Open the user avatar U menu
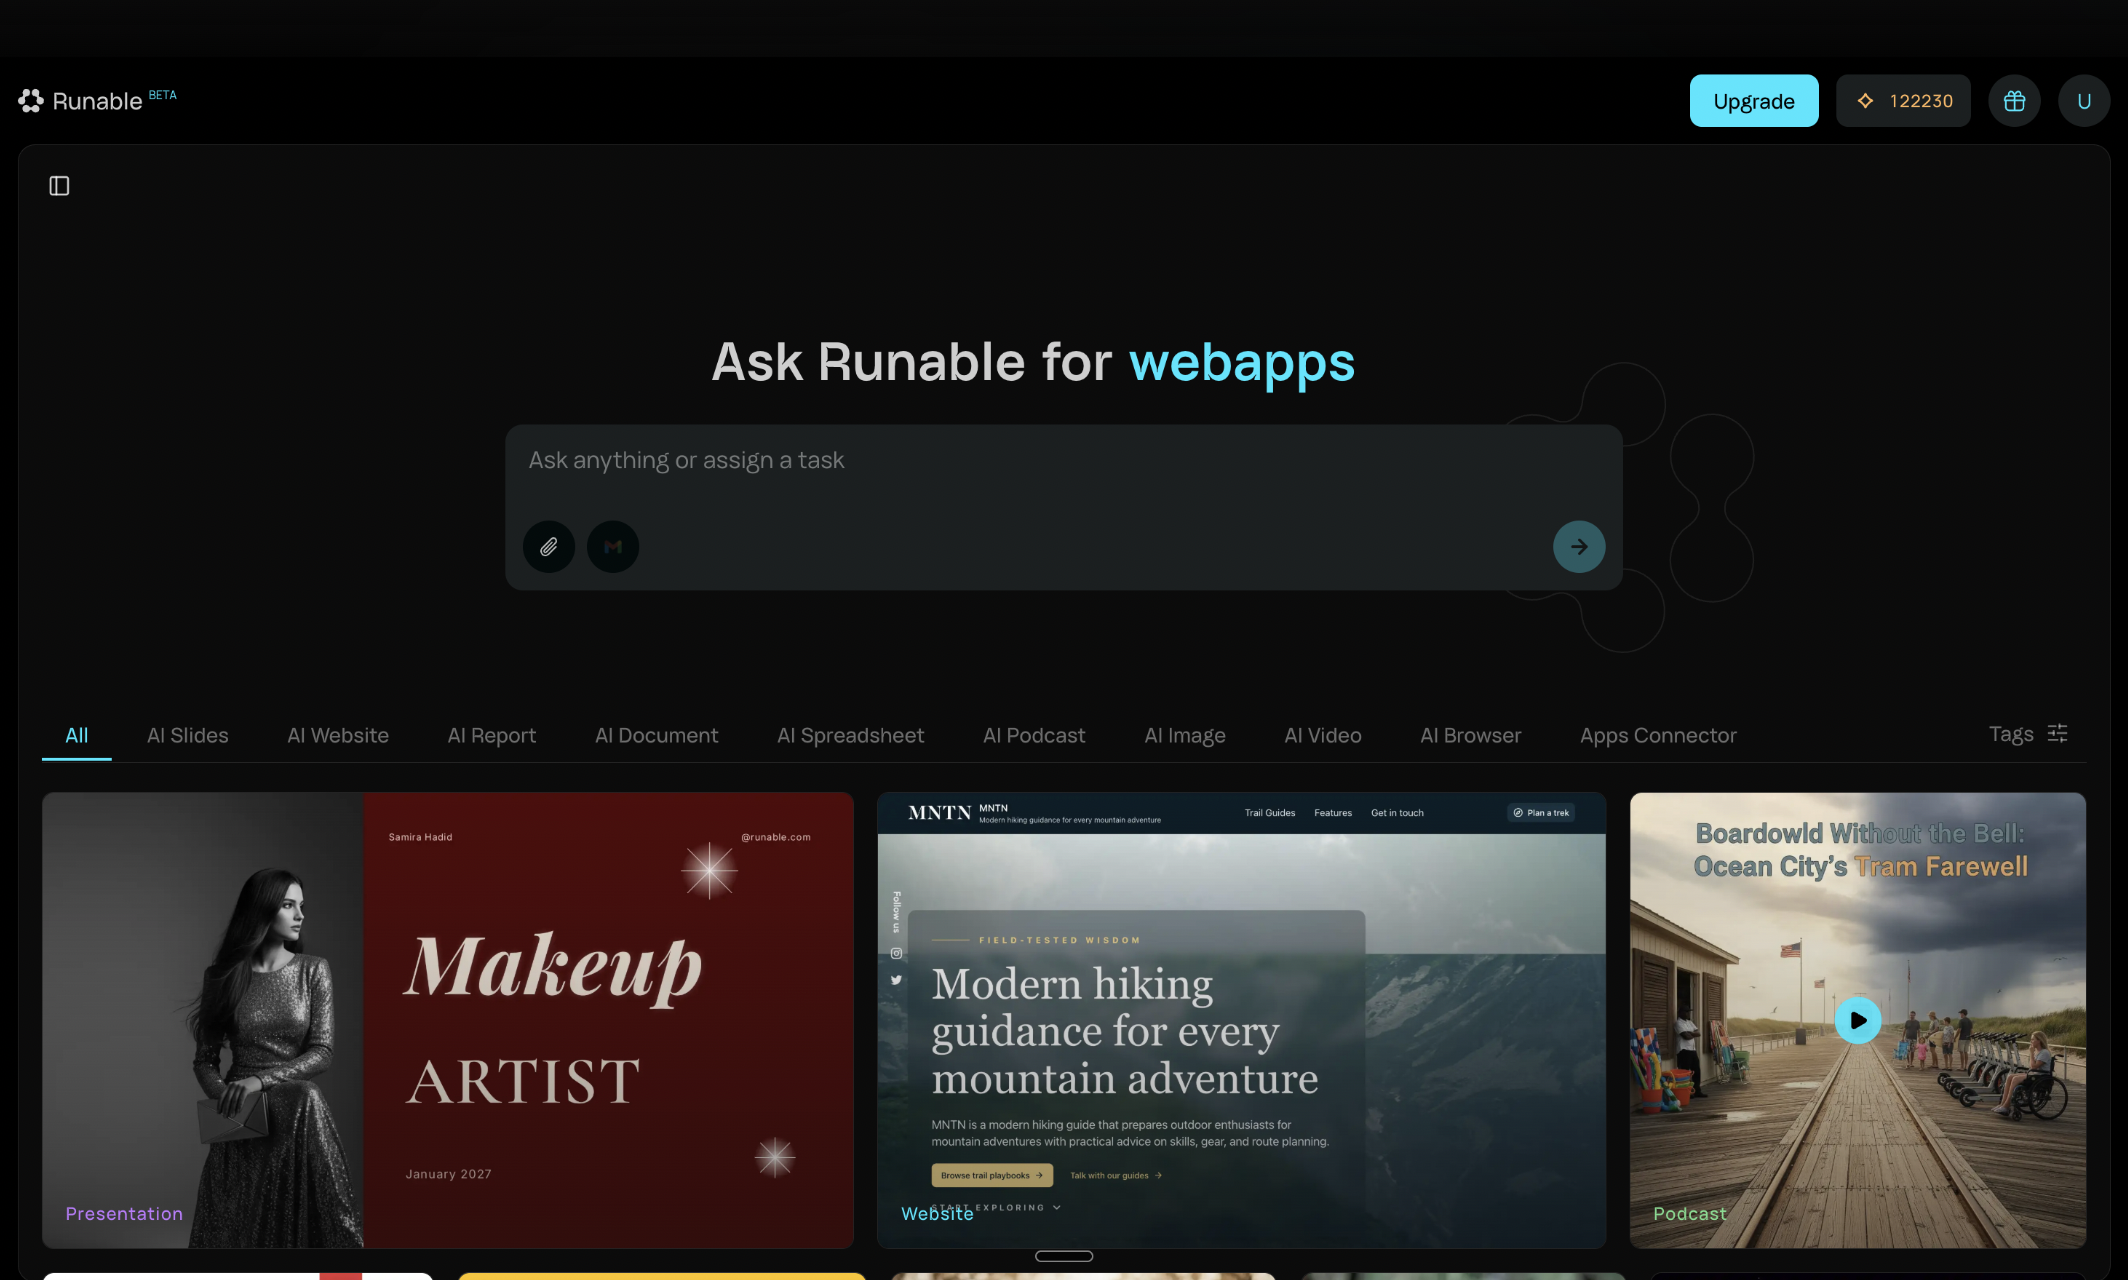The width and height of the screenshot is (2128, 1280). point(2084,101)
